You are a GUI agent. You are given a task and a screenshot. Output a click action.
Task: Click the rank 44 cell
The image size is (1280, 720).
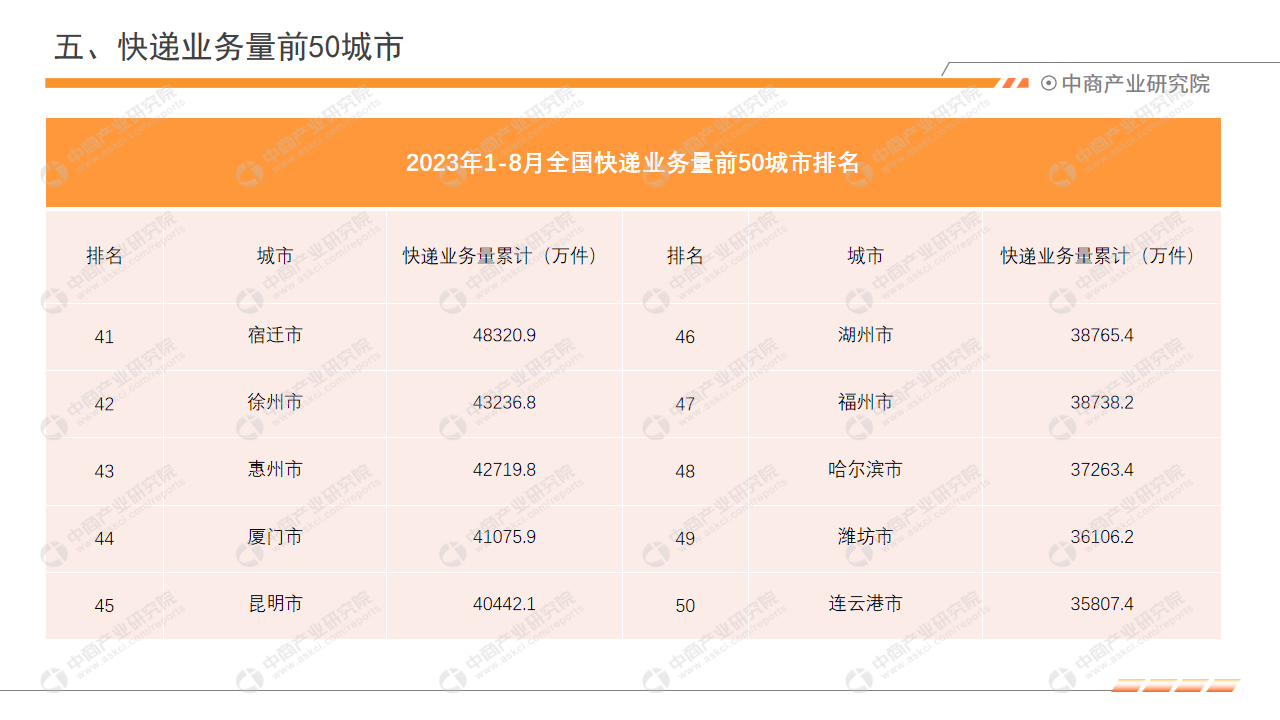[x=104, y=539]
